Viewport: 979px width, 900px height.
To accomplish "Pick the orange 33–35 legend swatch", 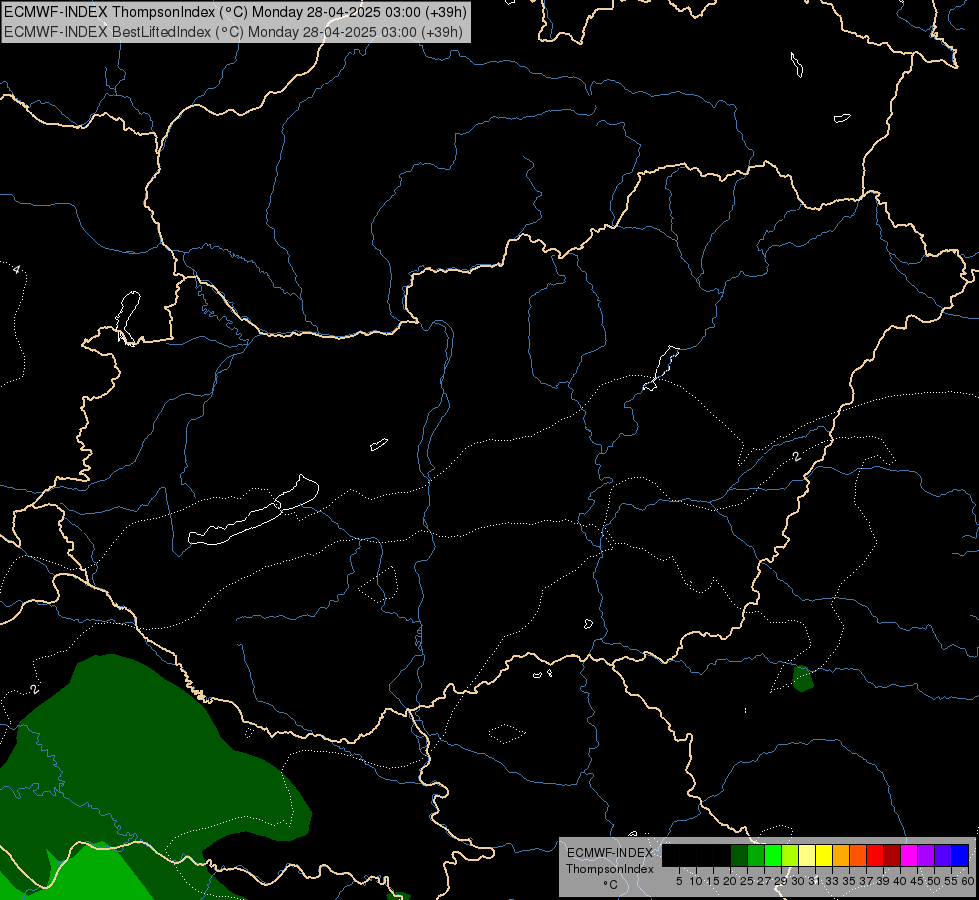I will [x=841, y=855].
